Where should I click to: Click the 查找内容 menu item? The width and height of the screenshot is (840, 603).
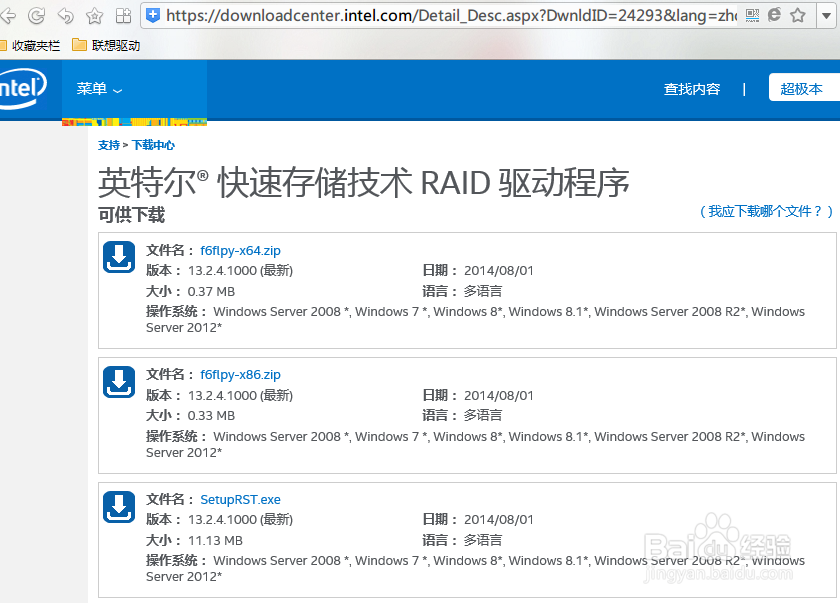click(x=692, y=89)
